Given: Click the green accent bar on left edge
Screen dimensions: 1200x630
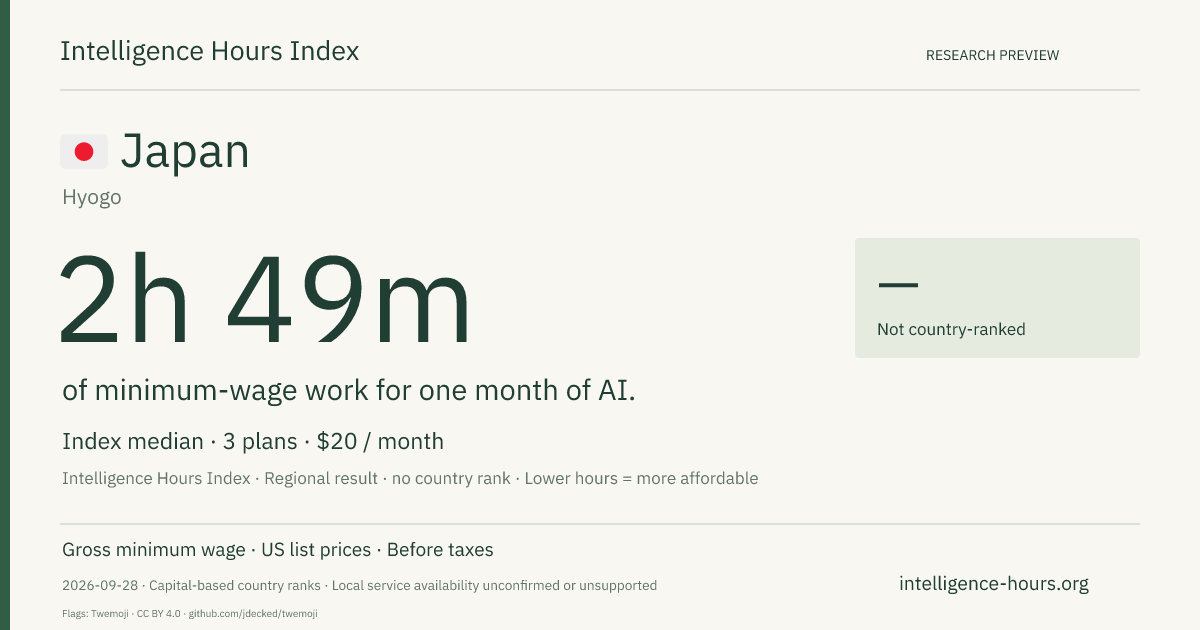Looking at the screenshot, I should click(x=5, y=315).
